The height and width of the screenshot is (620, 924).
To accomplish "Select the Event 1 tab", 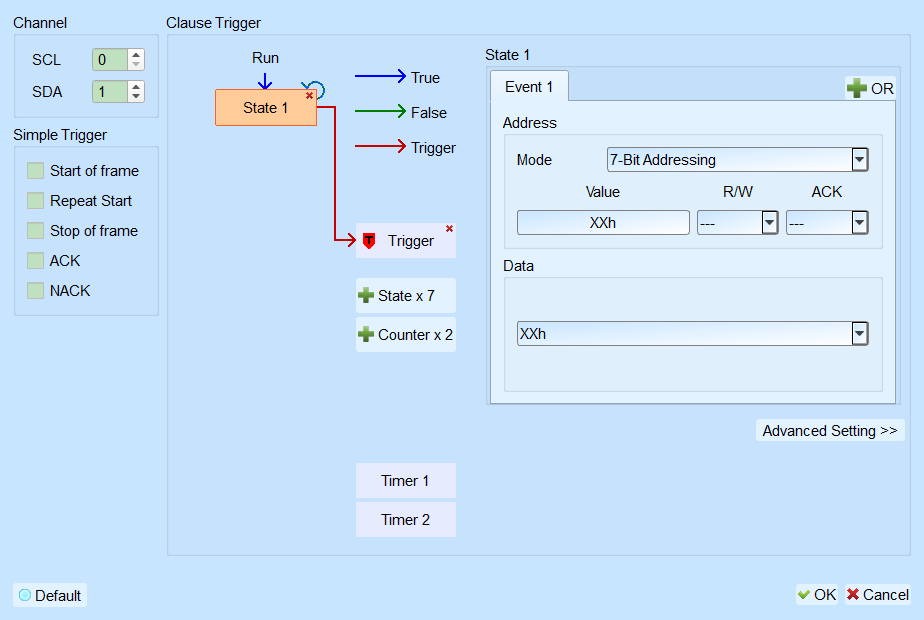I will [529, 87].
